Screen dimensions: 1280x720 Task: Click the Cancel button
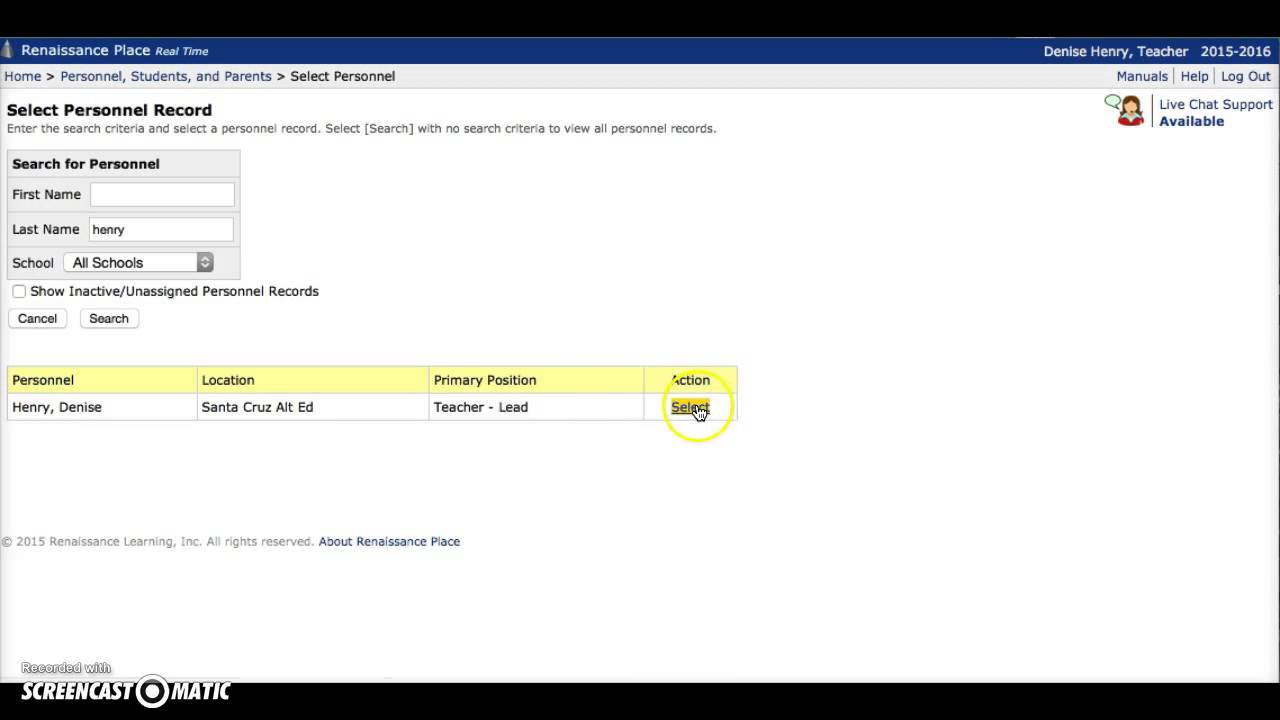click(37, 318)
